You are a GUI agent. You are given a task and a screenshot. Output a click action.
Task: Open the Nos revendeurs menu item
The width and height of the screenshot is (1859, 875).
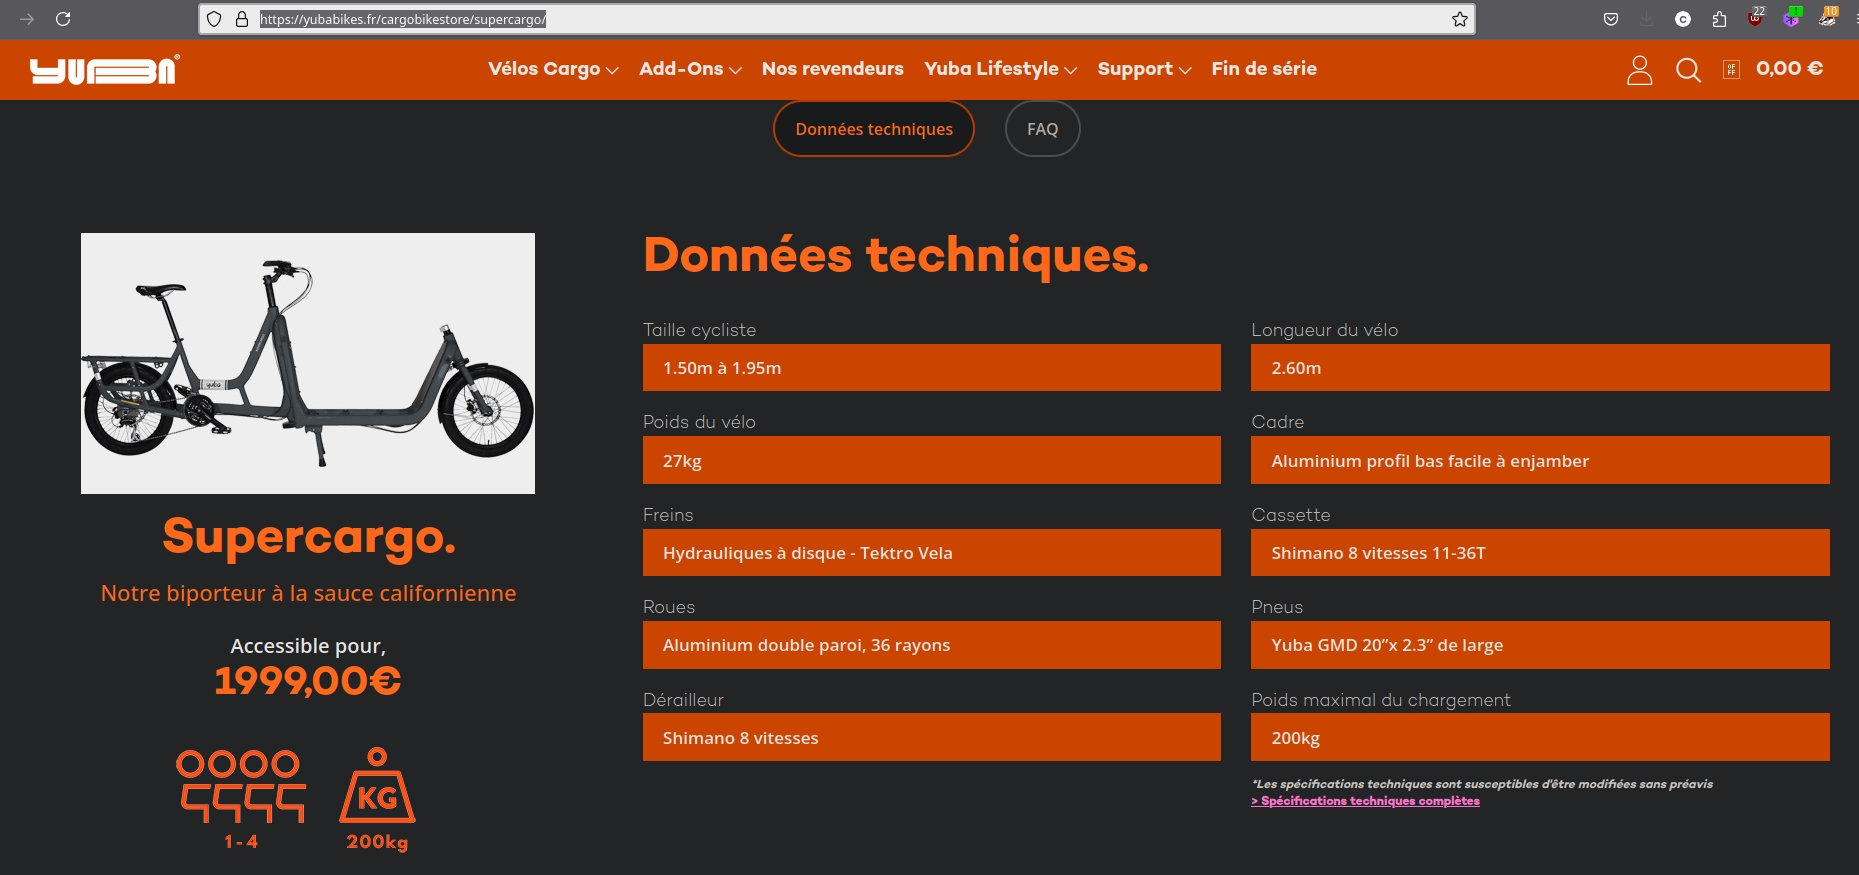click(x=832, y=69)
